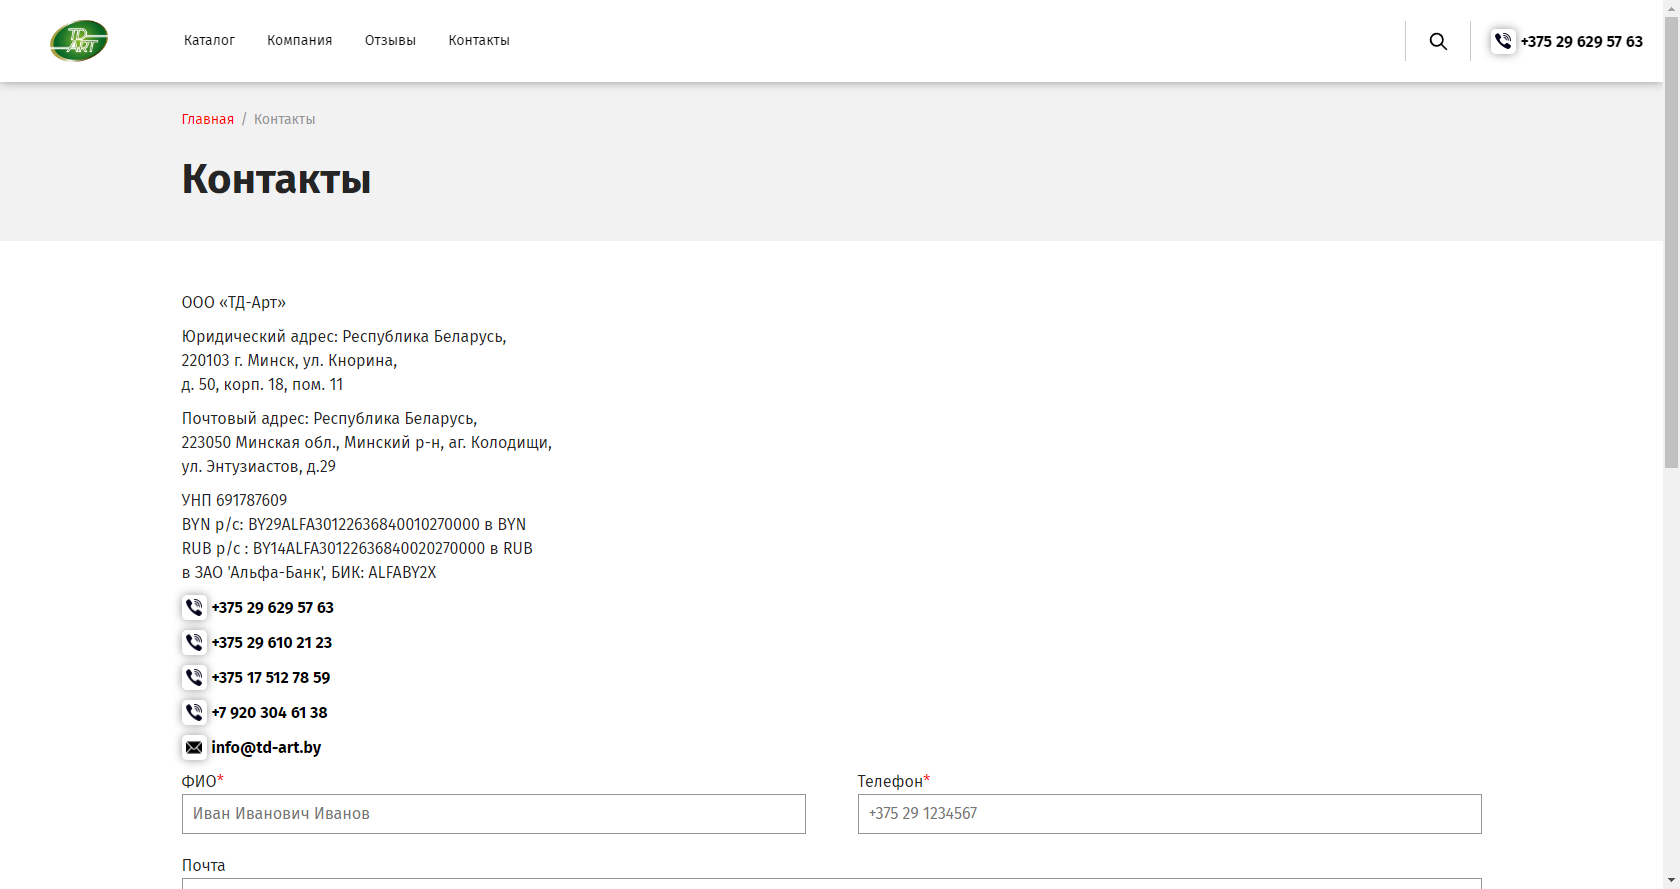Click text ул. Энтузиастов, д.29
Screen dimensions: 1680x889
(259, 466)
